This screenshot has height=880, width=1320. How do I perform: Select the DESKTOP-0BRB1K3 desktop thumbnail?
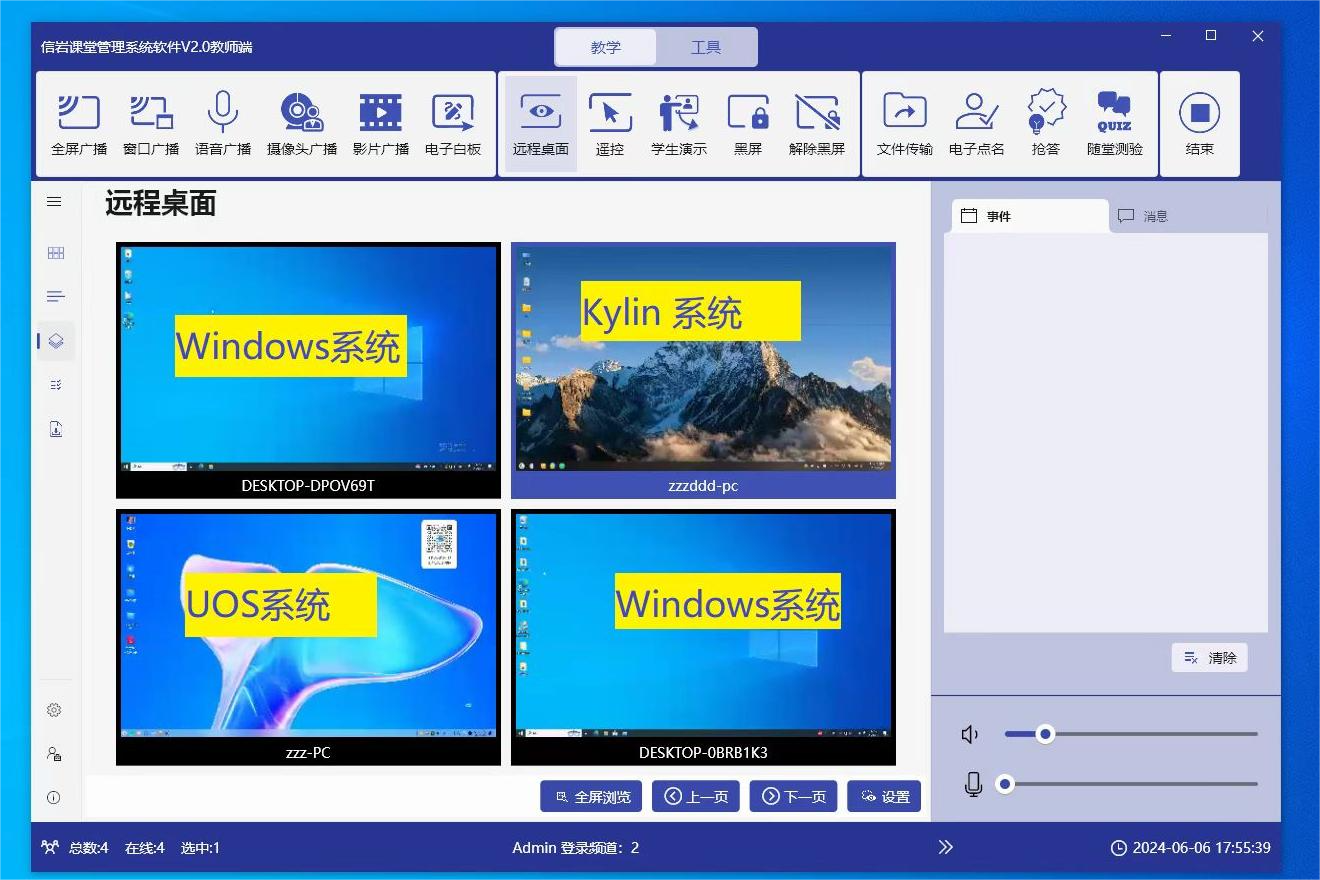pyautogui.click(x=703, y=637)
